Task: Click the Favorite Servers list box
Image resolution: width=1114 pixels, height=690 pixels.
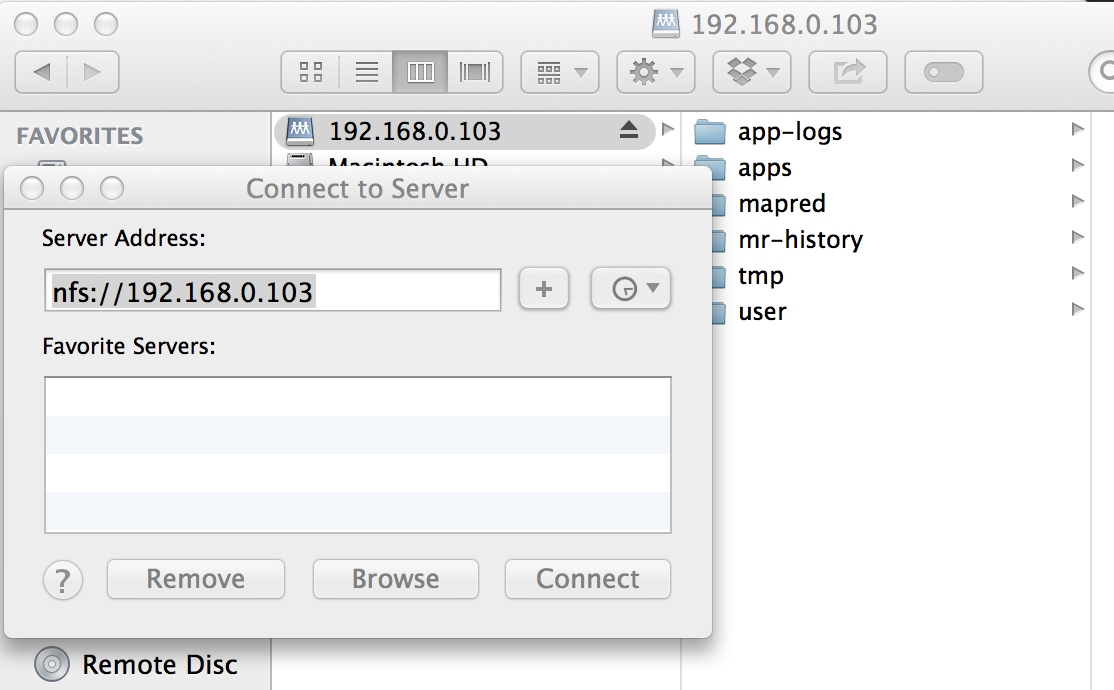Action: (358, 455)
